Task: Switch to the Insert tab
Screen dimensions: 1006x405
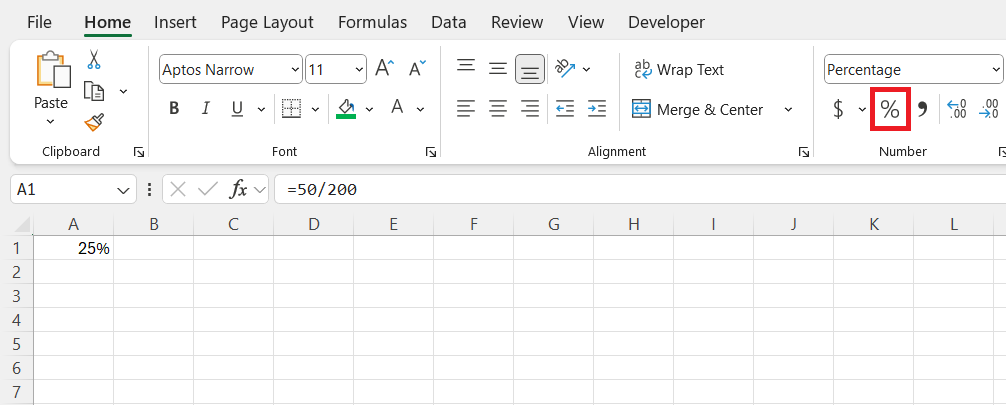Action: [175, 22]
